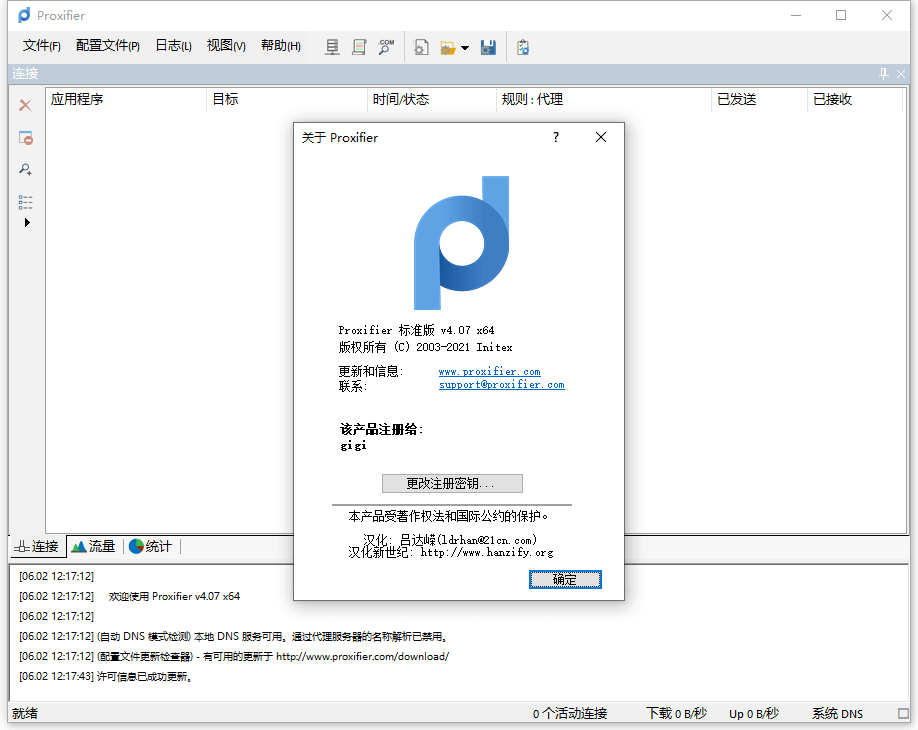The width and height of the screenshot is (918, 730).
Task: Click the window with red stop sidebar icon
Action: [25, 138]
